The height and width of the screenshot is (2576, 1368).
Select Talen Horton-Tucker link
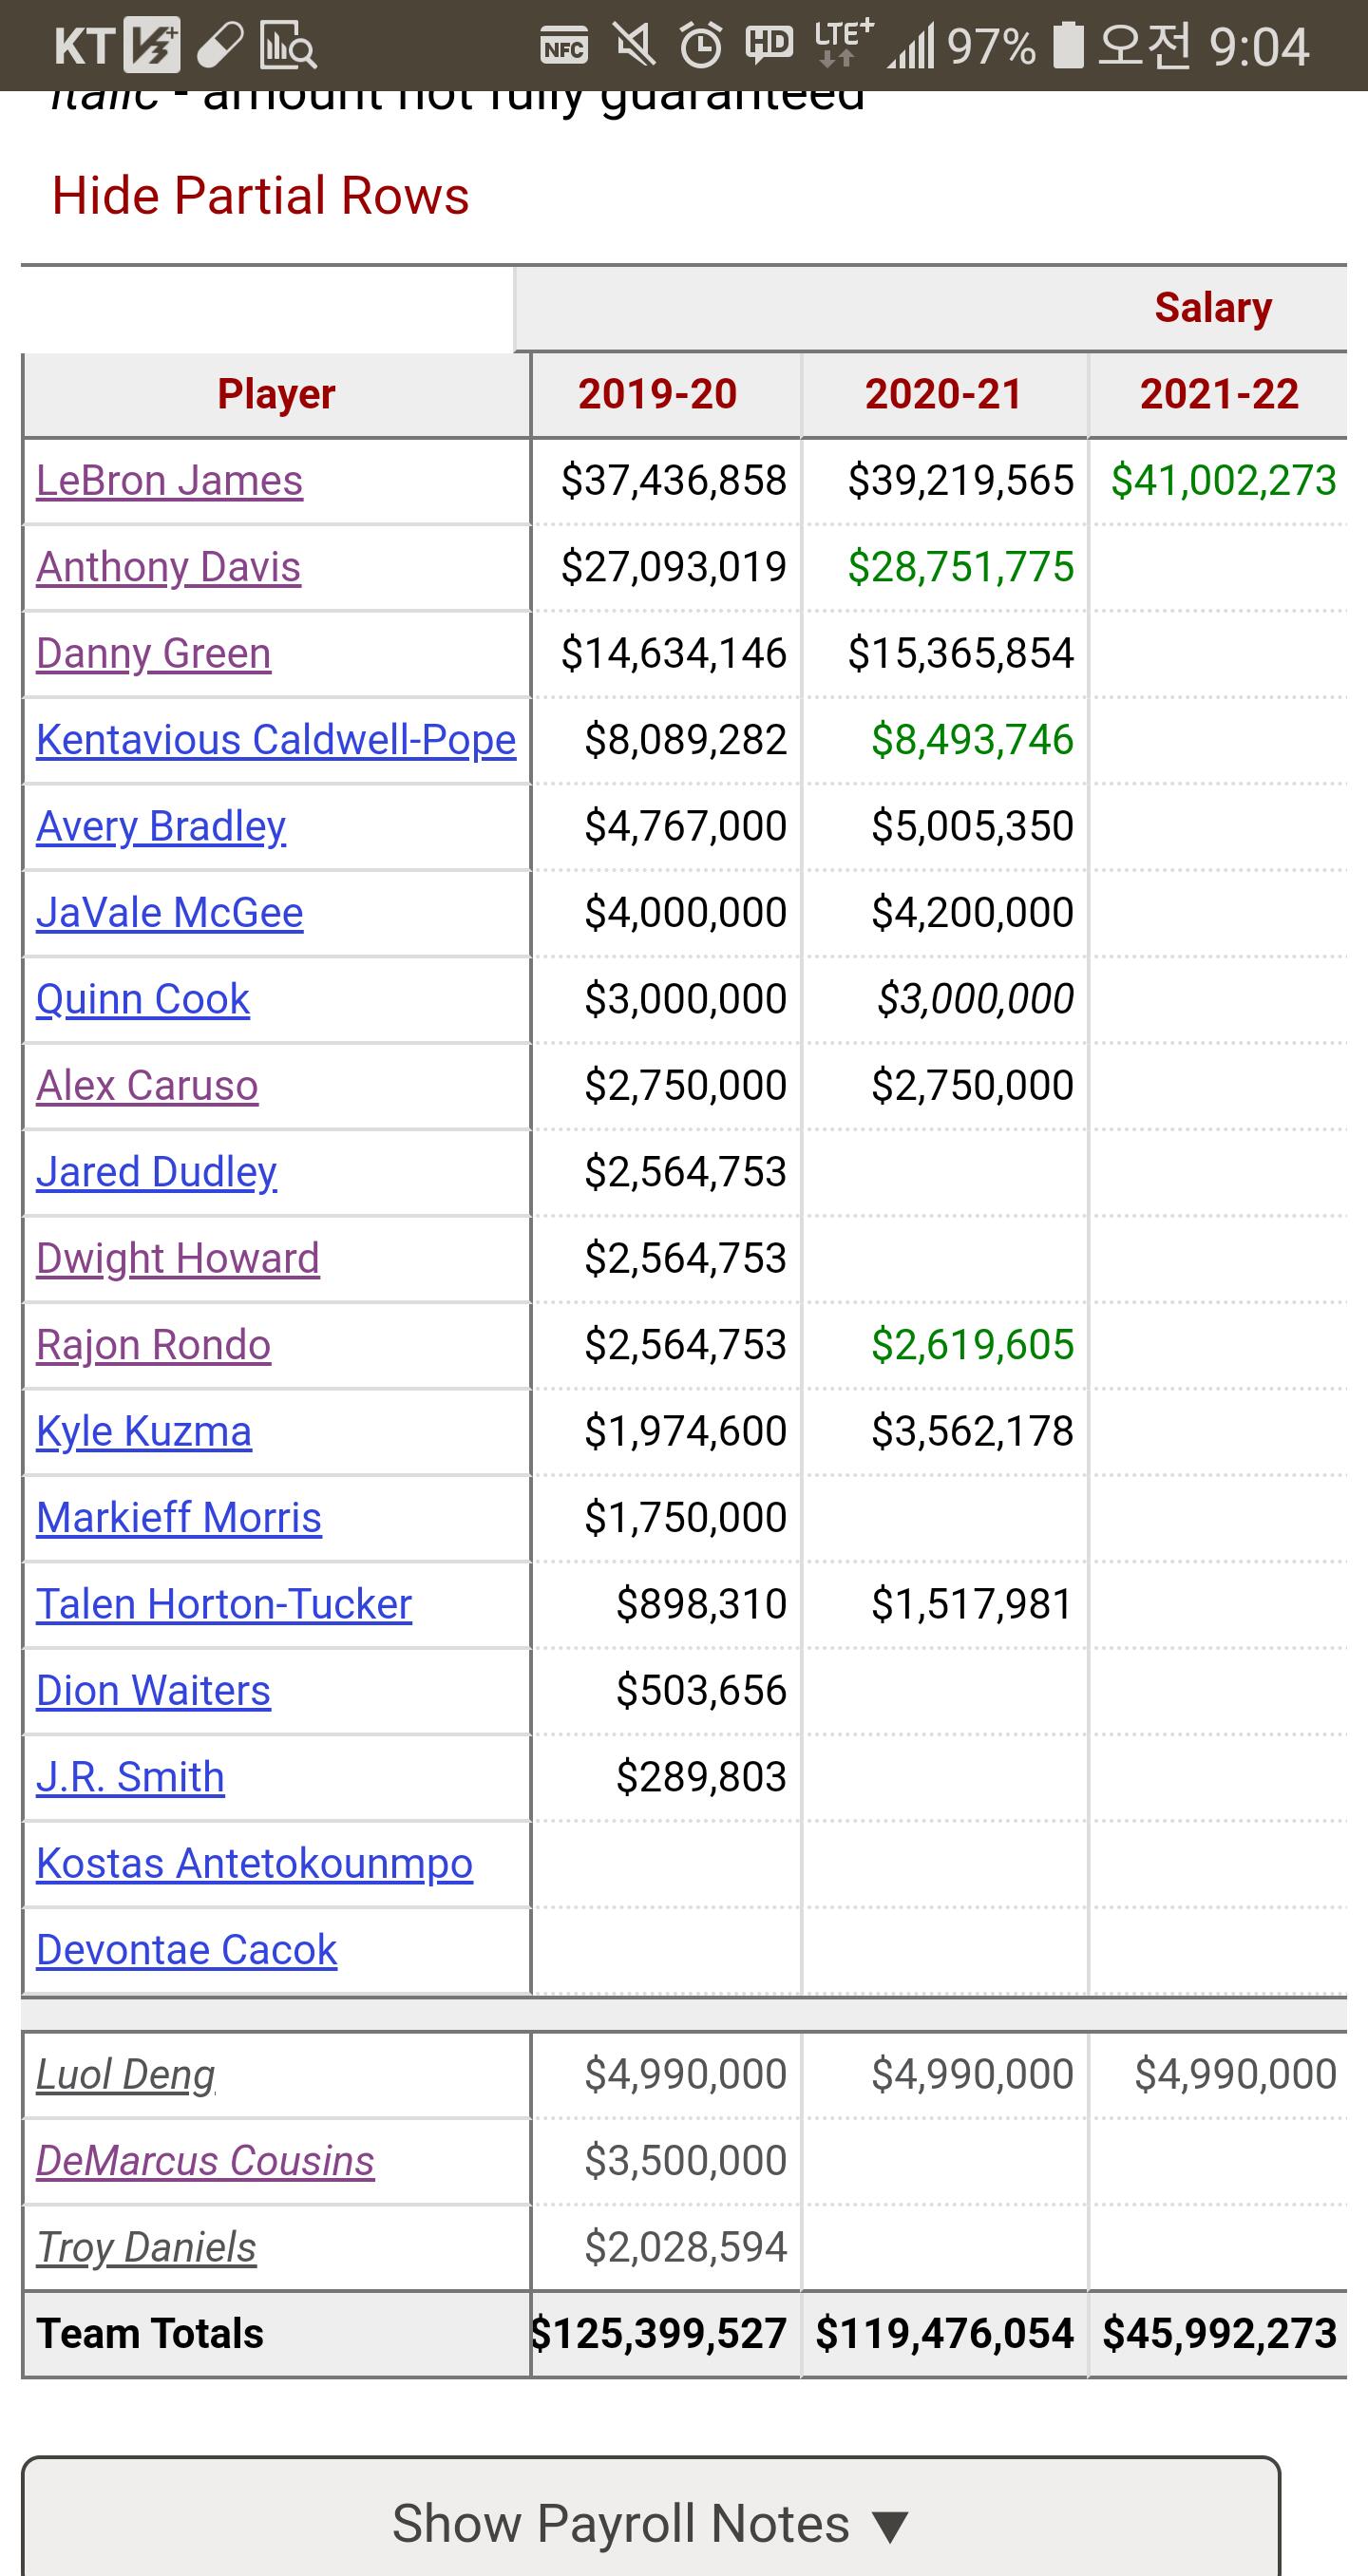[224, 1604]
